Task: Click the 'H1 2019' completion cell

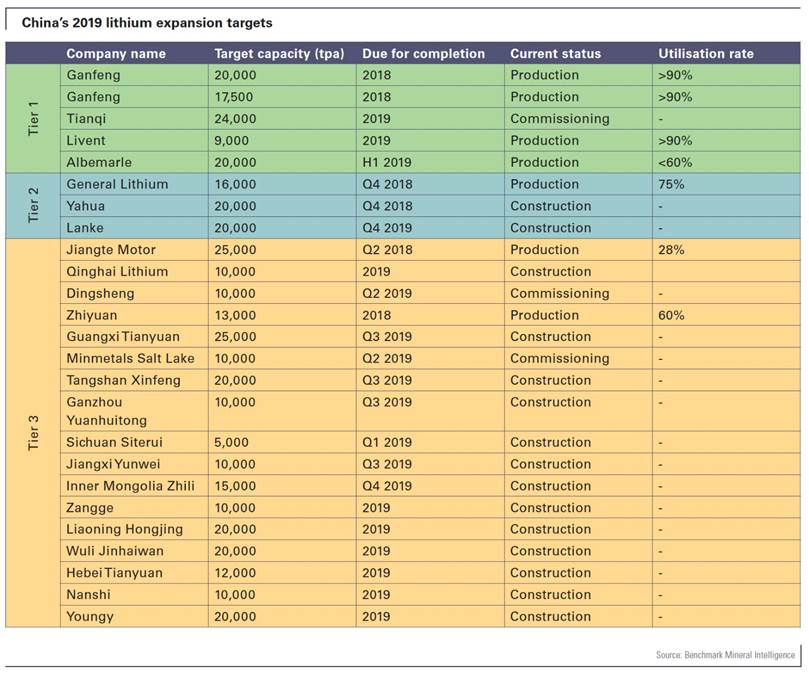Action: 387,162
